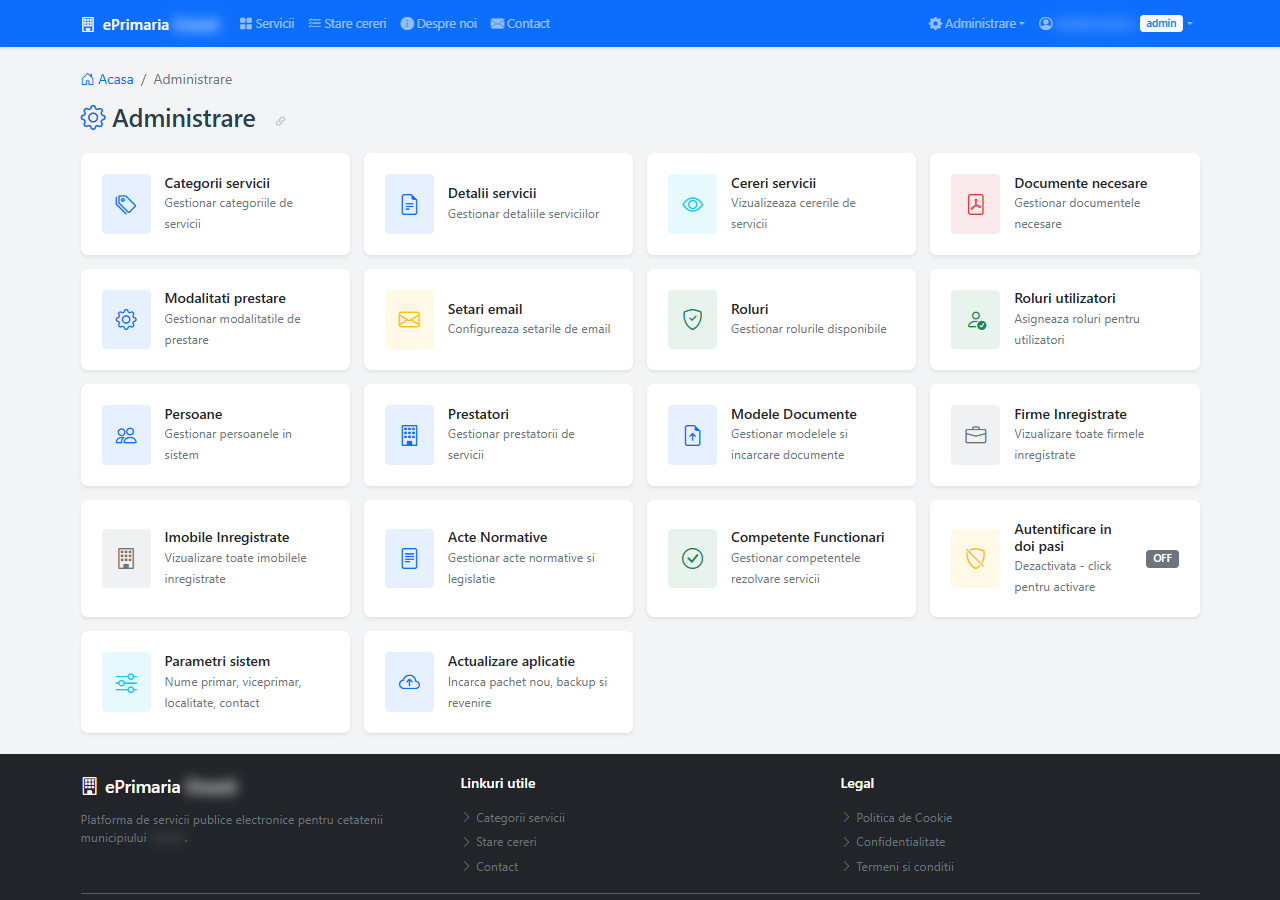Enable Autentificare in doi pasi card
The image size is (1280, 900).
point(1065,558)
